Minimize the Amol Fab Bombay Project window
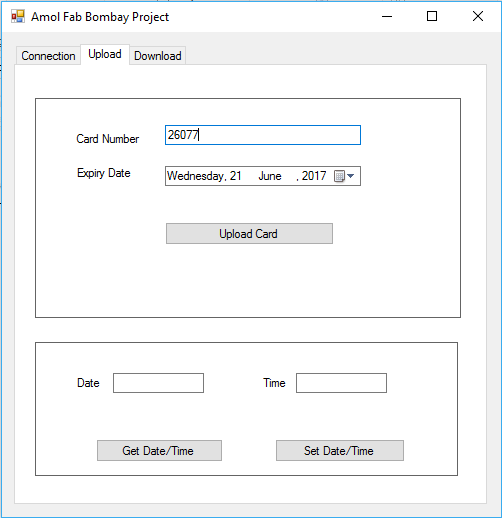The image size is (502, 518). [387, 16]
